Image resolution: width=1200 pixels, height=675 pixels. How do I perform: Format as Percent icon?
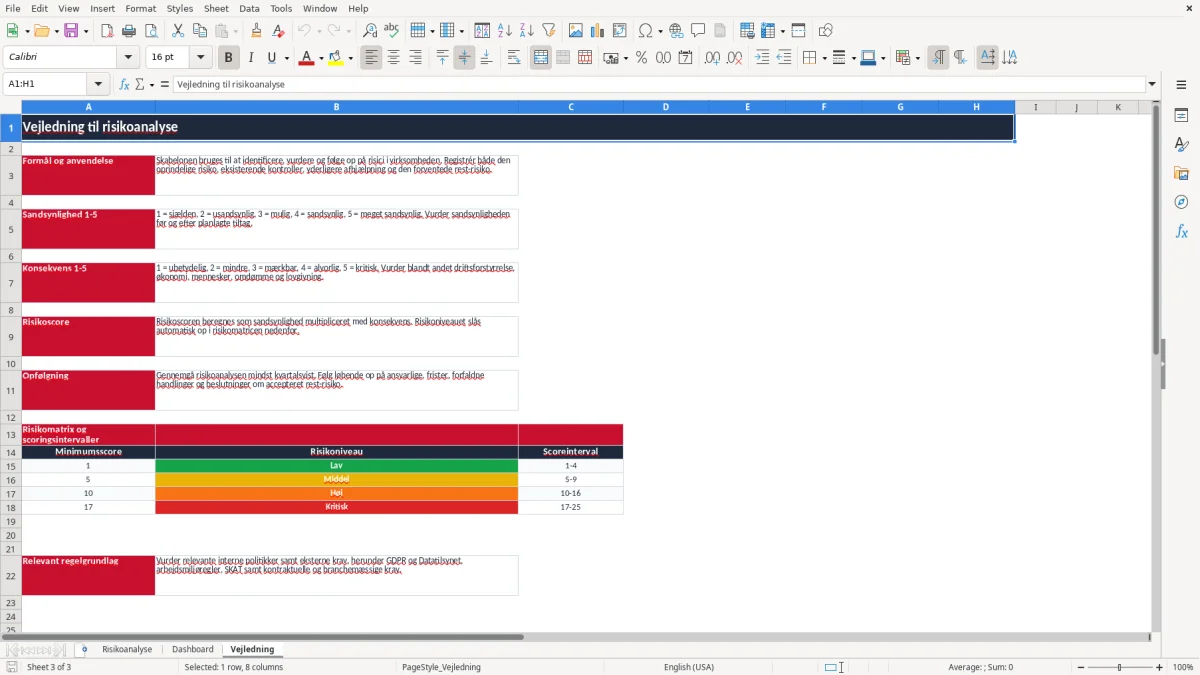(x=641, y=58)
